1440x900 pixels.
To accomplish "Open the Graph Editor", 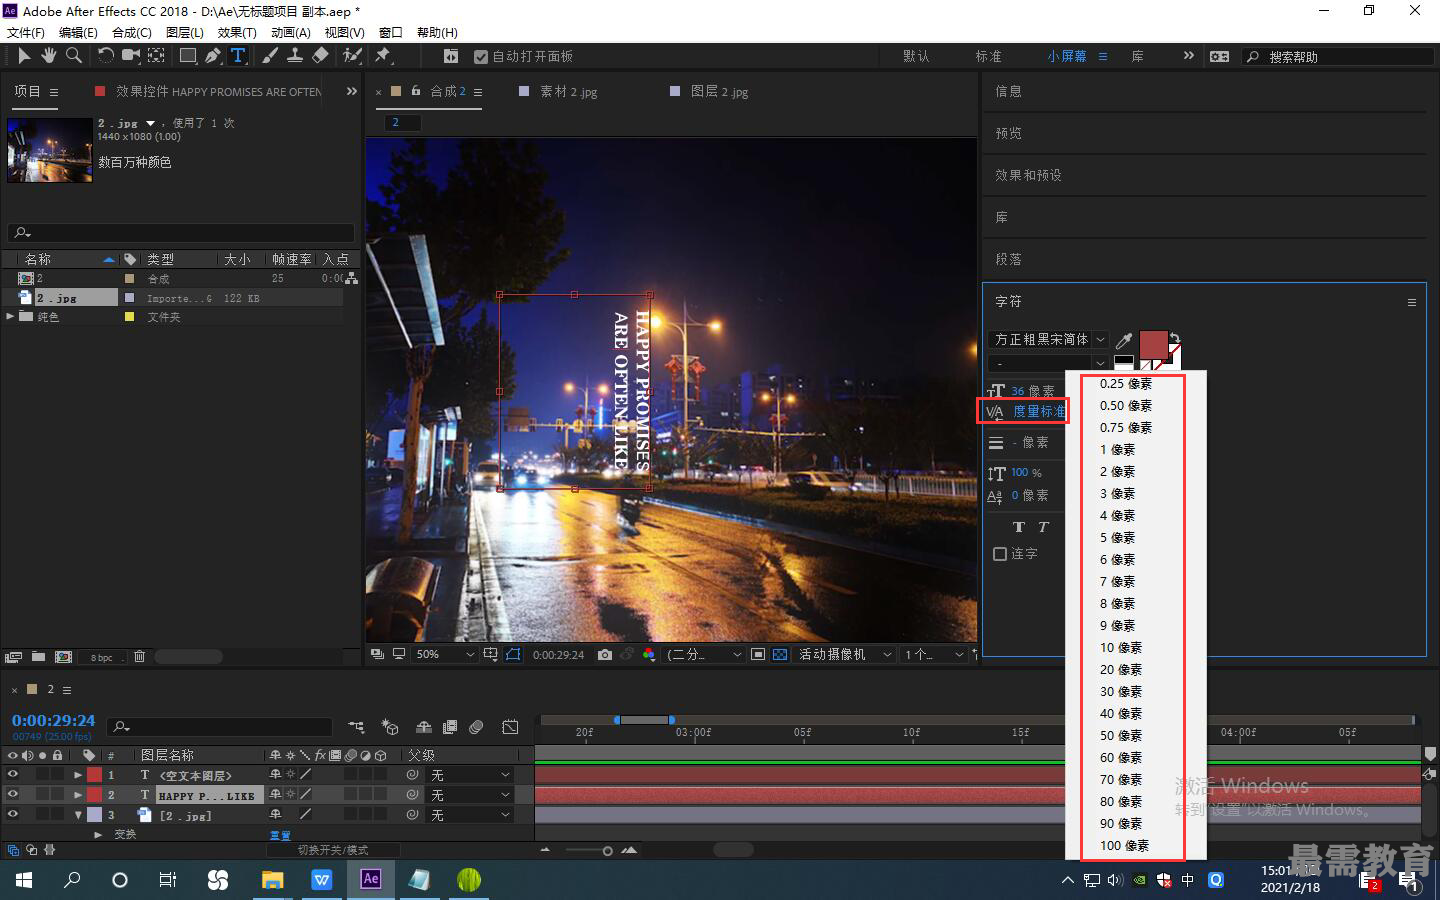I will [510, 727].
